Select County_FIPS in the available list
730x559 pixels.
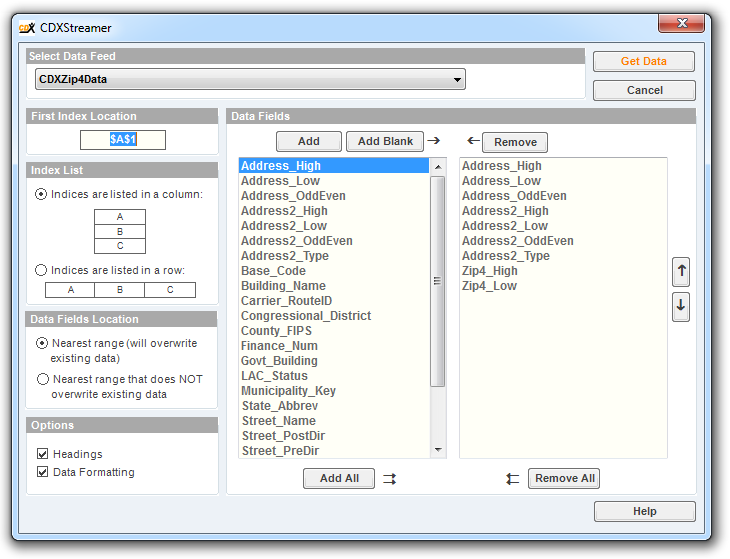(333, 331)
